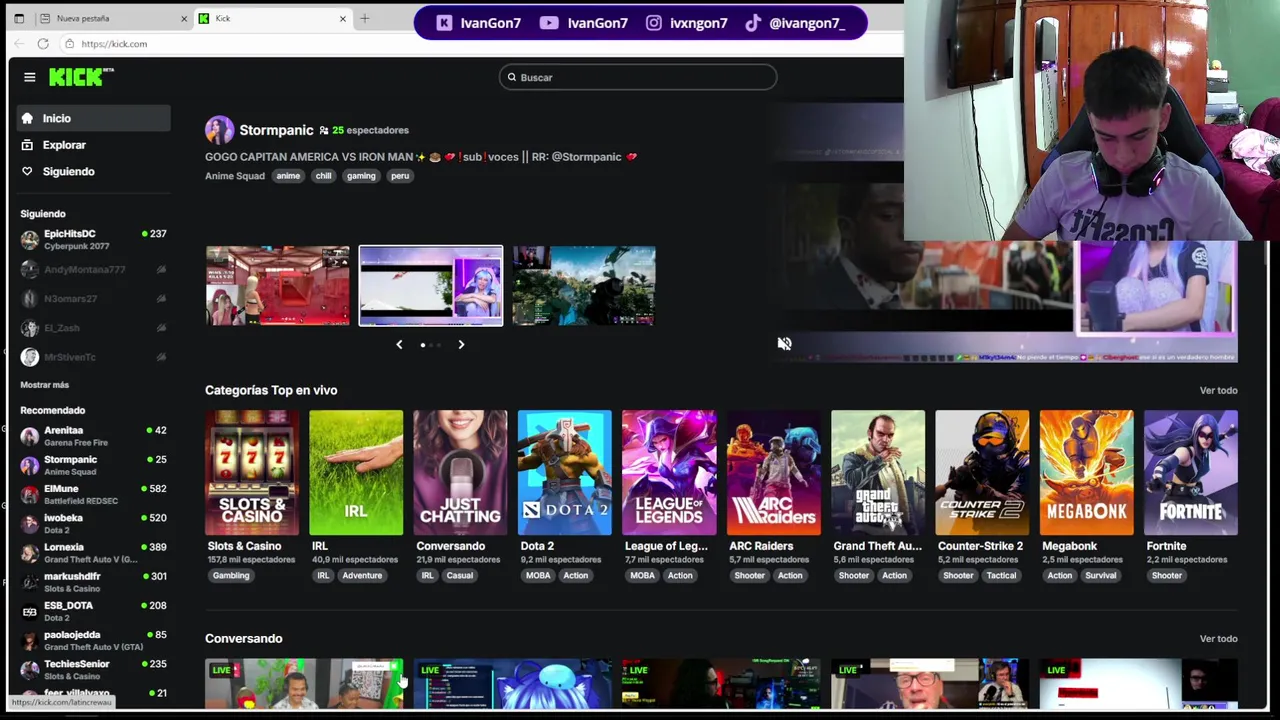Open the hamburger menu beside Kick logo
The height and width of the screenshot is (720, 1280).
click(x=29, y=77)
